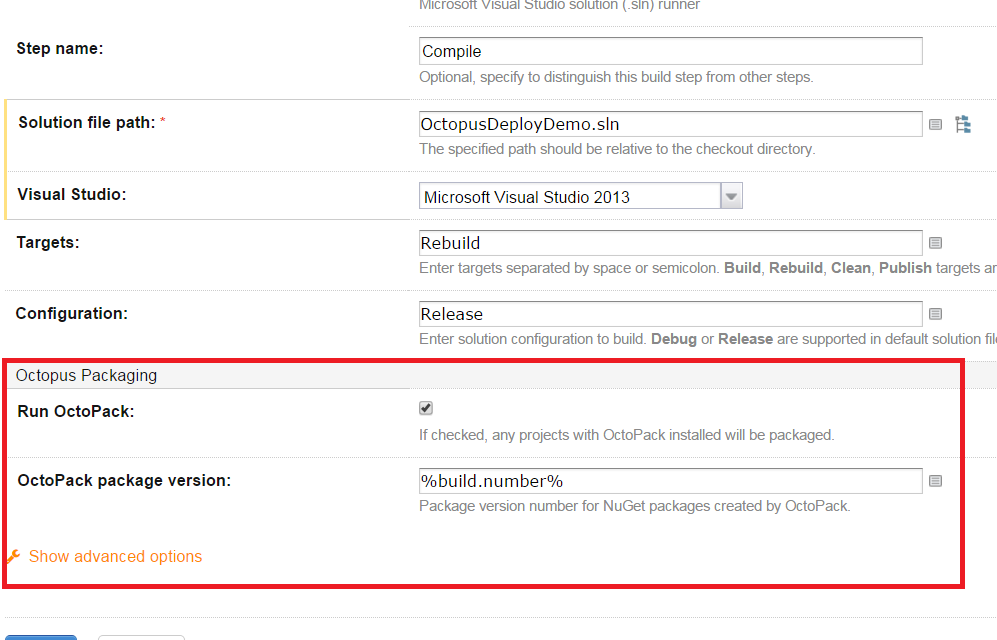Click the orange wrench icon

13,556
